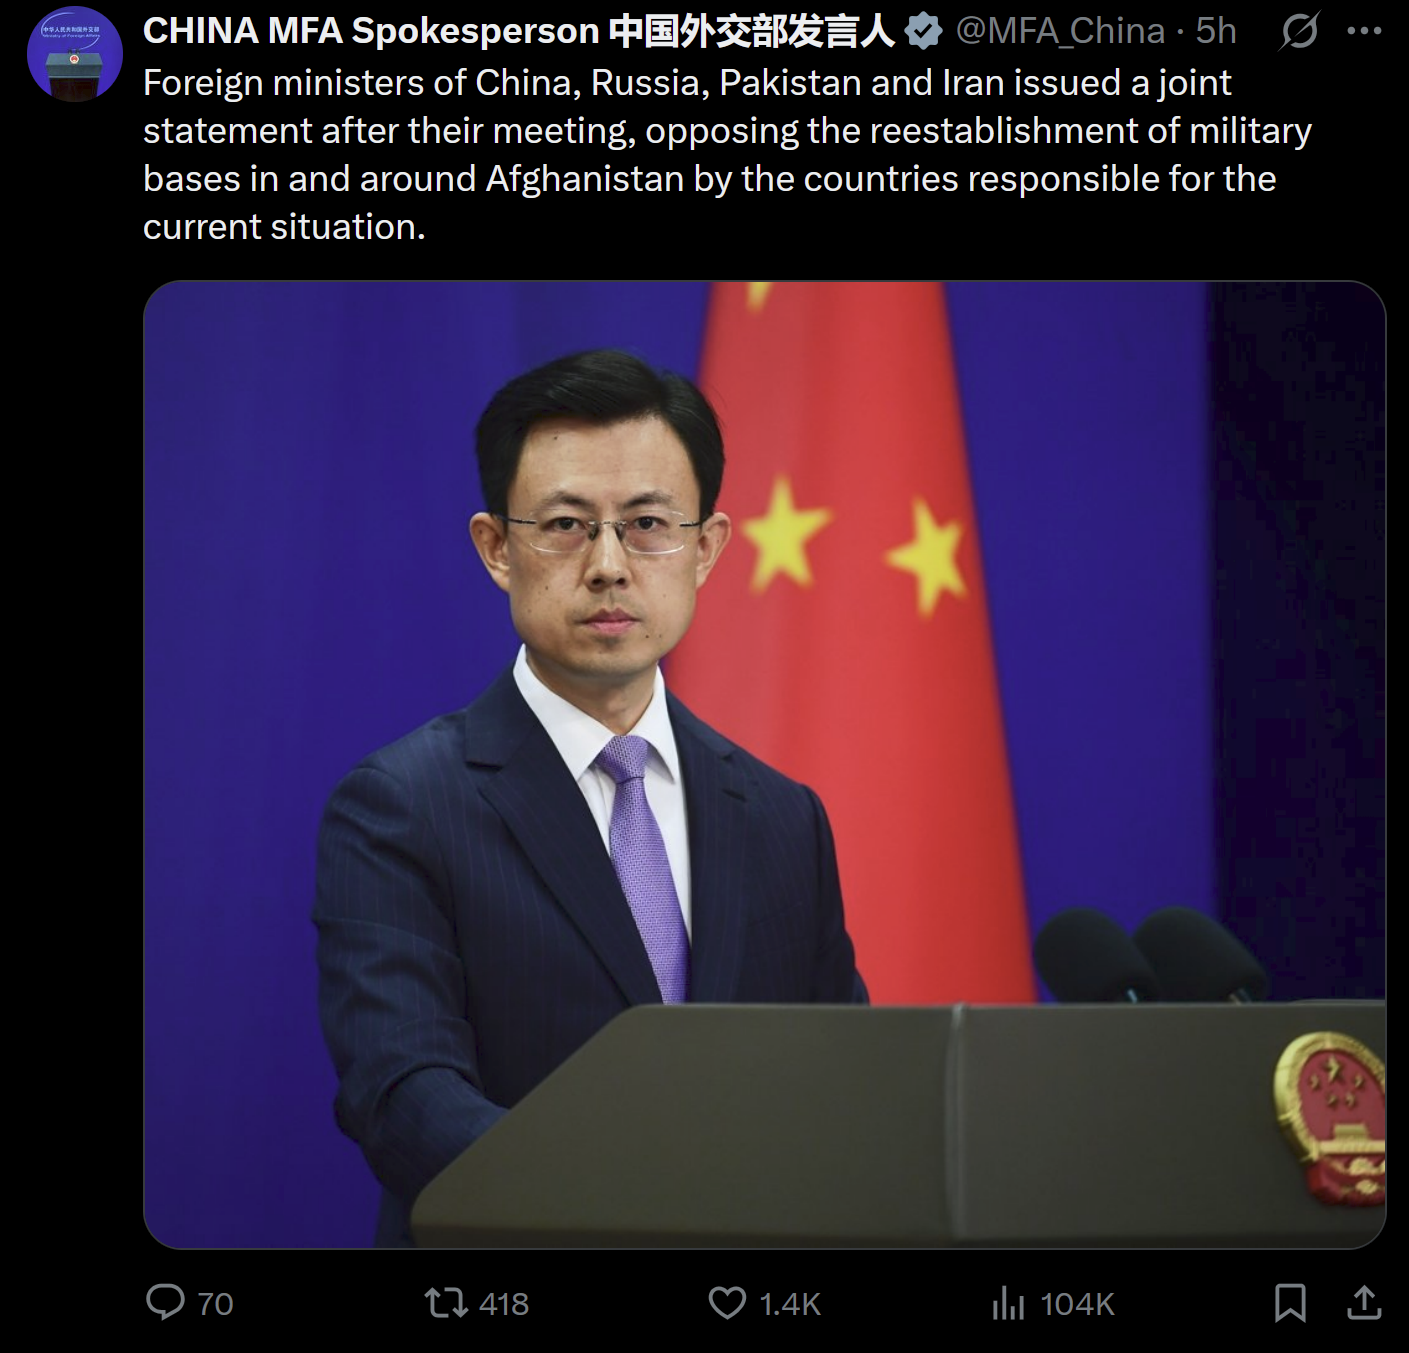Open the CHINA MFA Spokesperson profile avatar

click(x=75, y=54)
